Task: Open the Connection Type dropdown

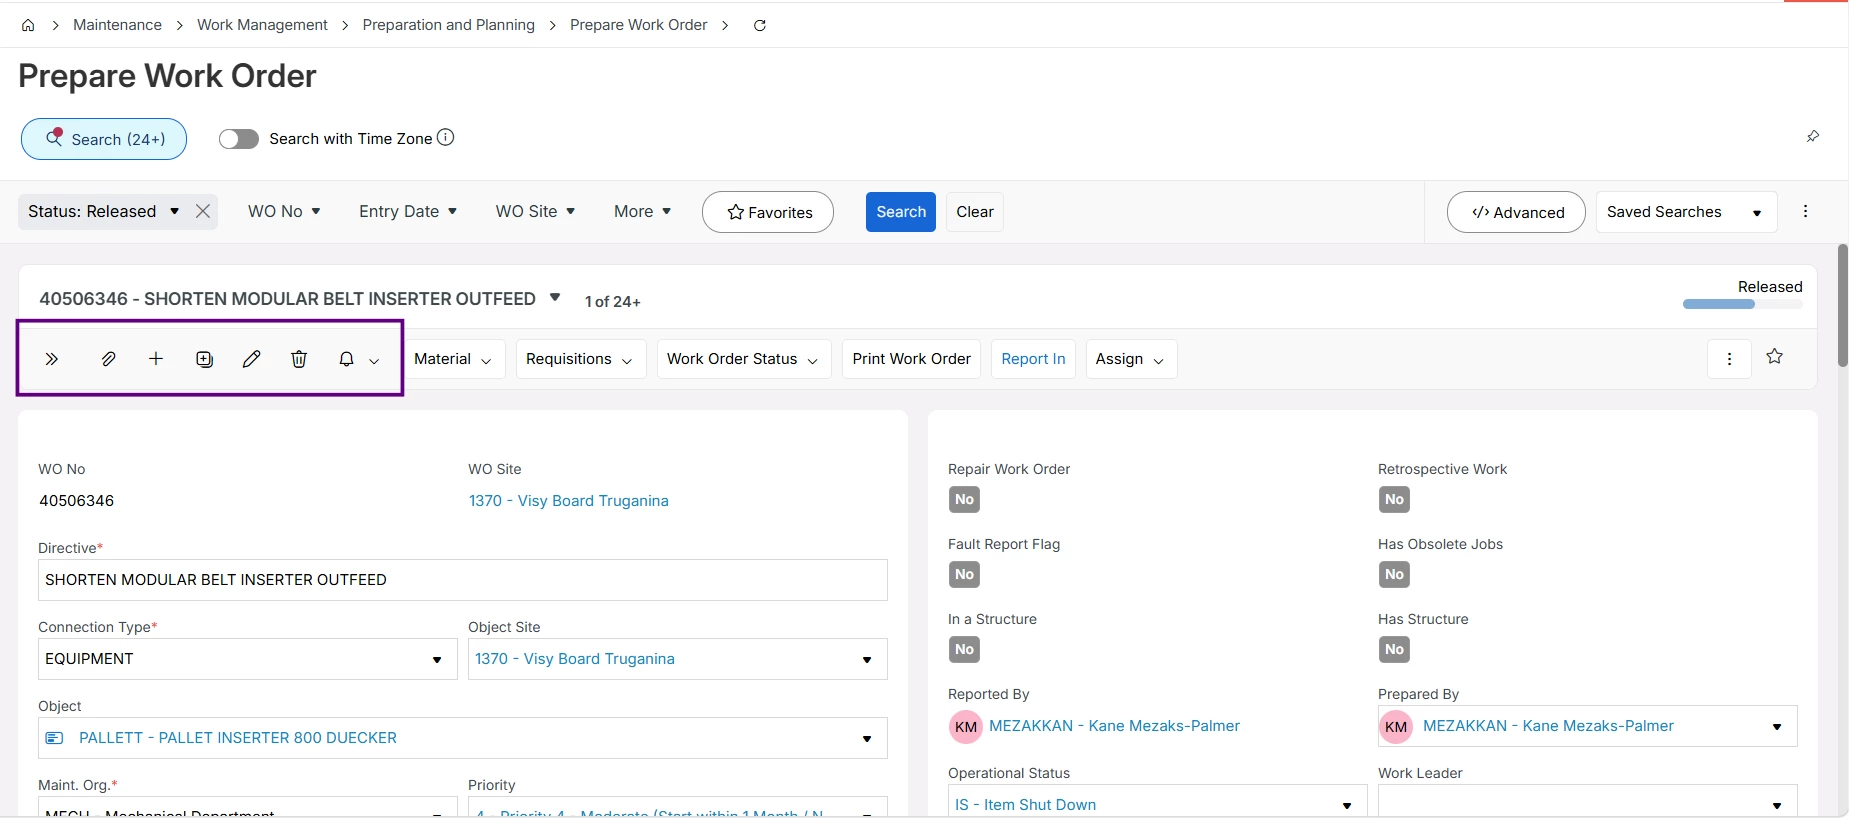Action: [437, 660]
